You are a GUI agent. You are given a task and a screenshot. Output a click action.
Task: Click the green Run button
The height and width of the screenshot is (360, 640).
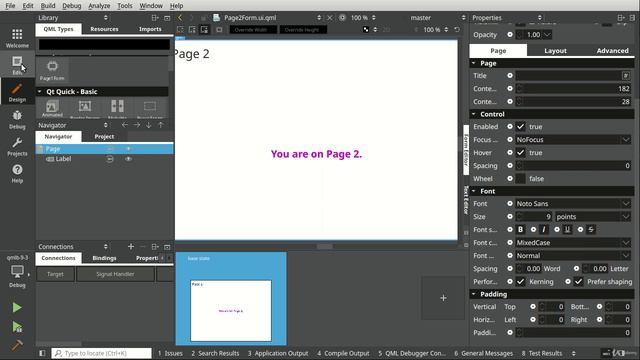pyautogui.click(x=17, y=307)
